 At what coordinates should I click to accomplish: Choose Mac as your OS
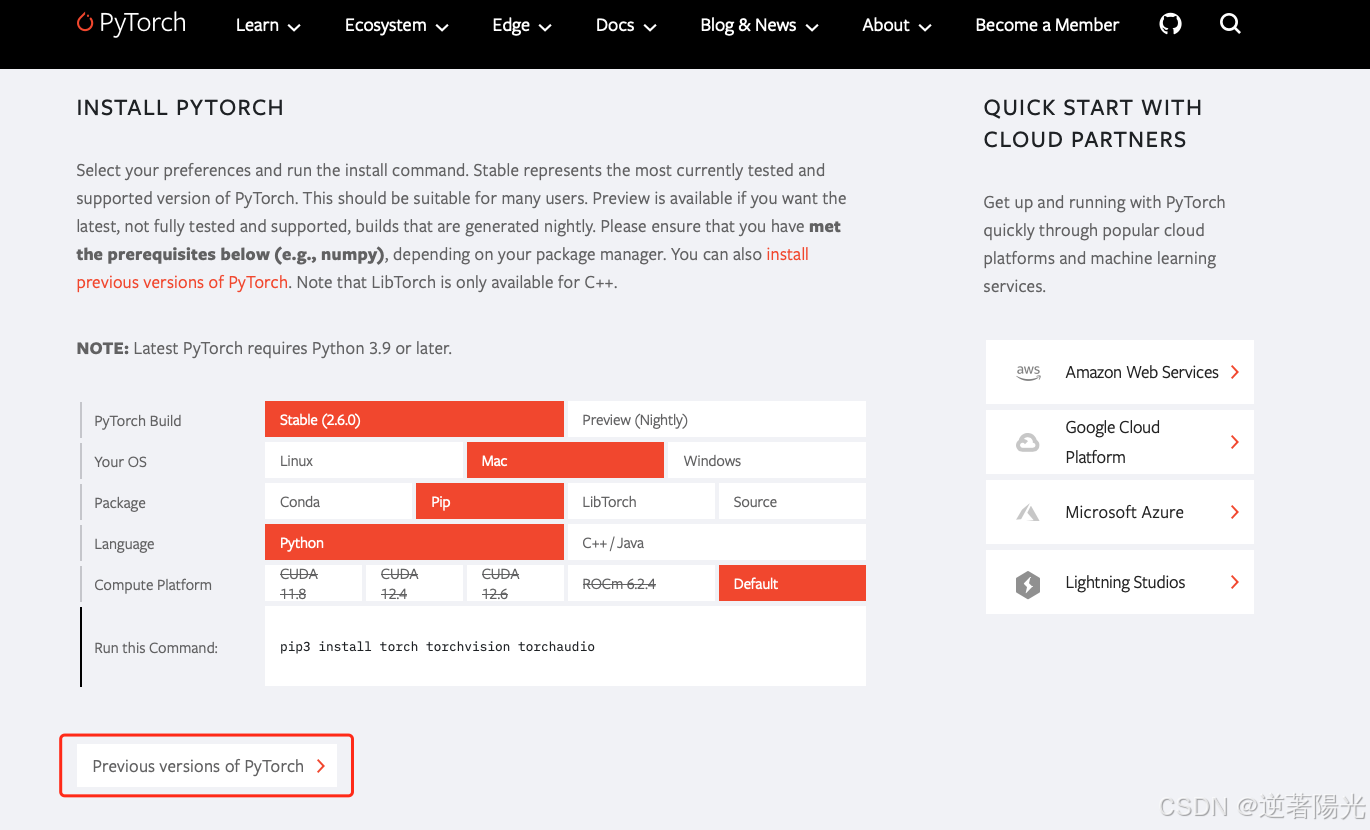(x=565, y=461)
